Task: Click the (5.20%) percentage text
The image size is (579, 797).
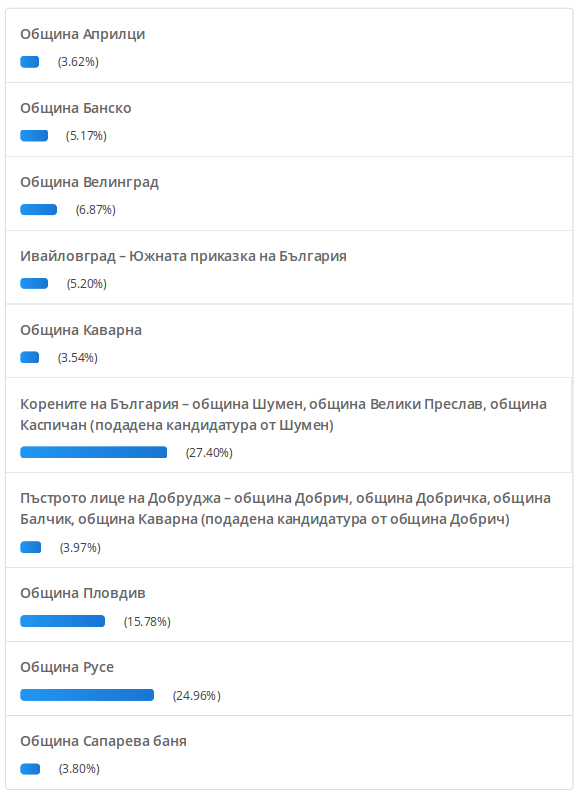Action: coord(87,284)
